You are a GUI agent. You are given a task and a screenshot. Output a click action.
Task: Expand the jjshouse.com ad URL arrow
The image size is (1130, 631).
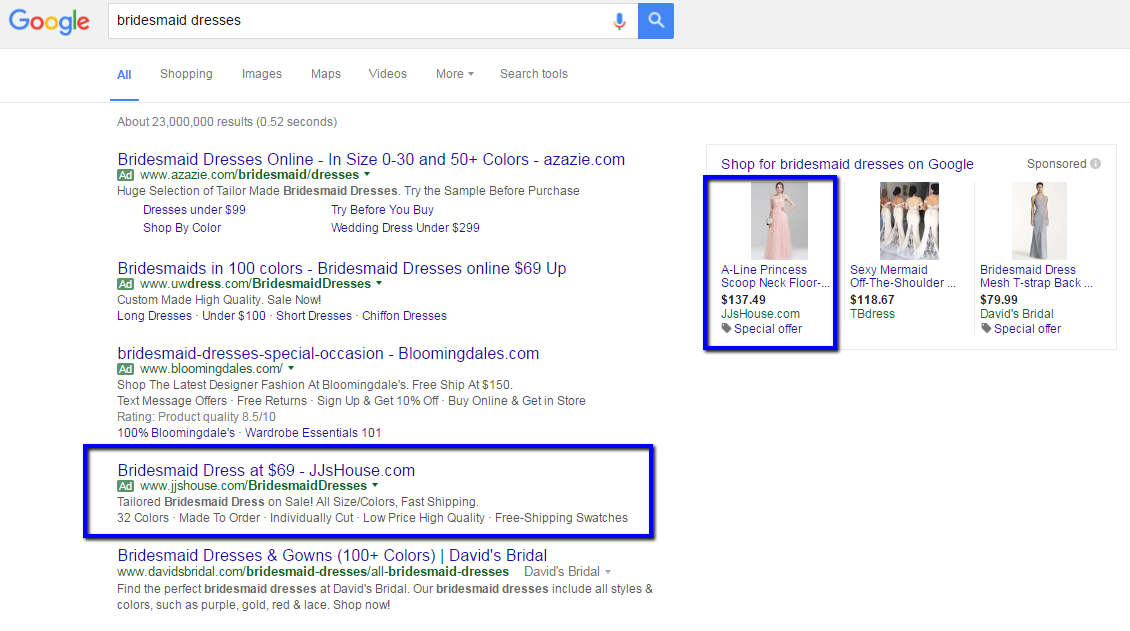tap(375, 486)
